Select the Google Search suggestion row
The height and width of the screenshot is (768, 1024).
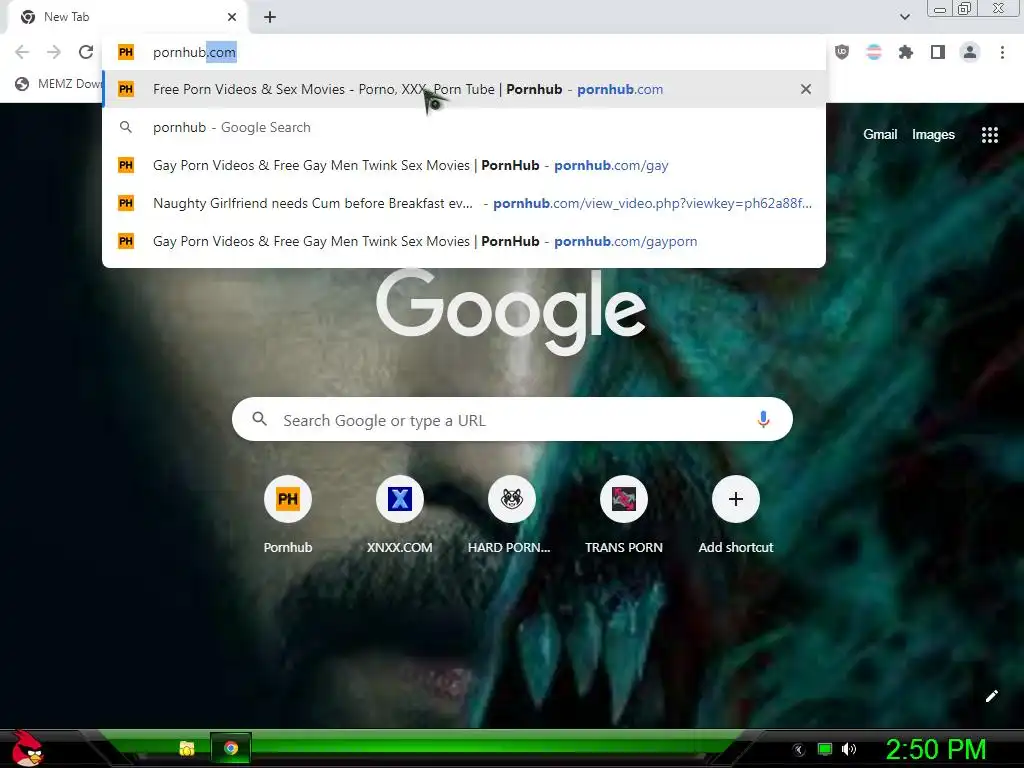pos(464,127)
